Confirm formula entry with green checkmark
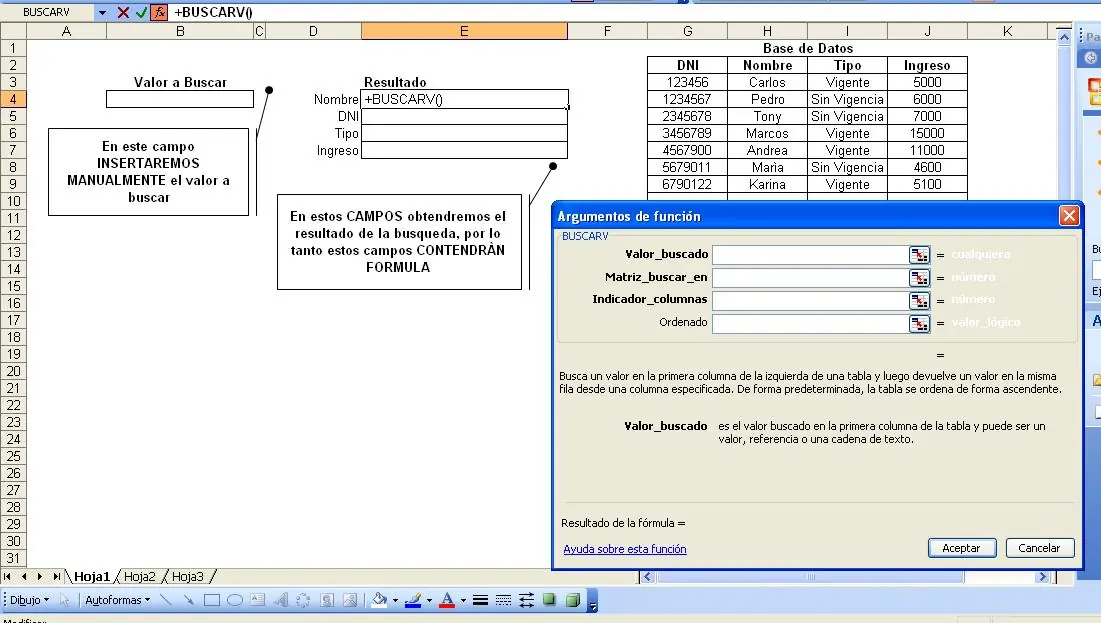The height and width of the screenshot is (623, 1101). point(141,12)
